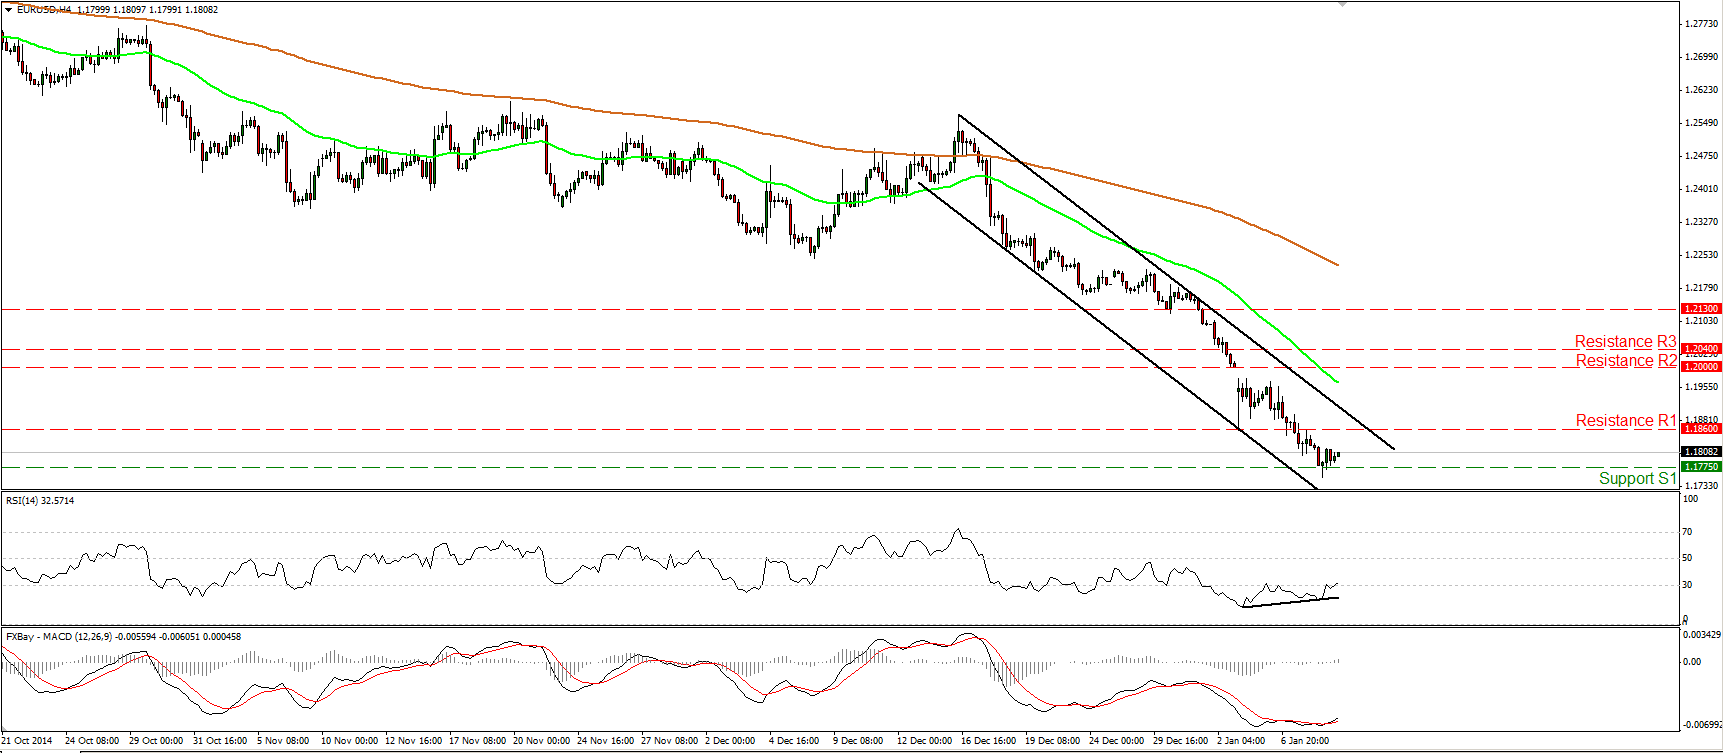Click the 9 Dec 08:00 date label
This screenshot has height=753, width=1723.
[858, 741]
